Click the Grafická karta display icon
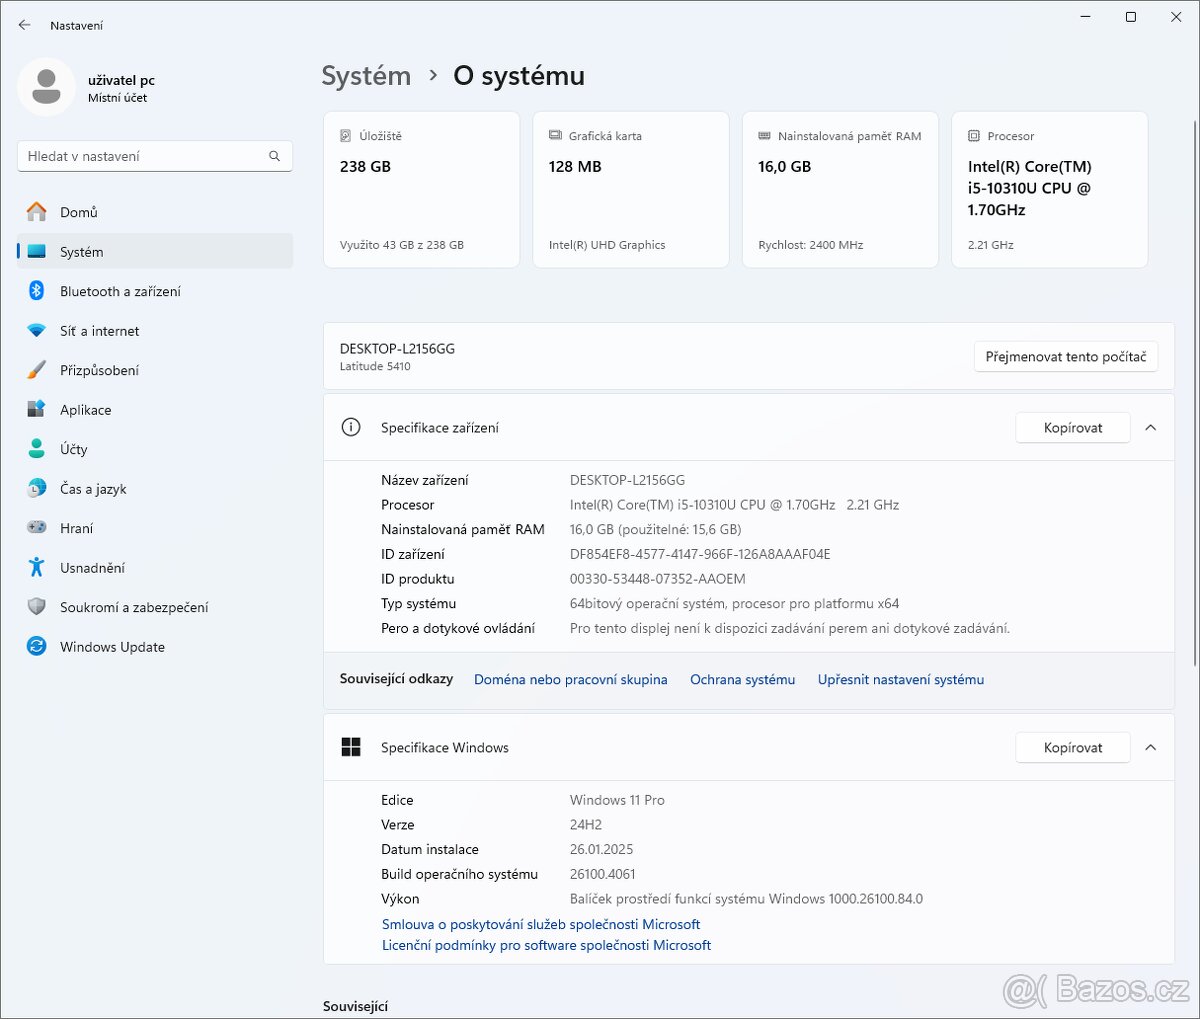1200x1019 pixels. [x=556, y=135]
